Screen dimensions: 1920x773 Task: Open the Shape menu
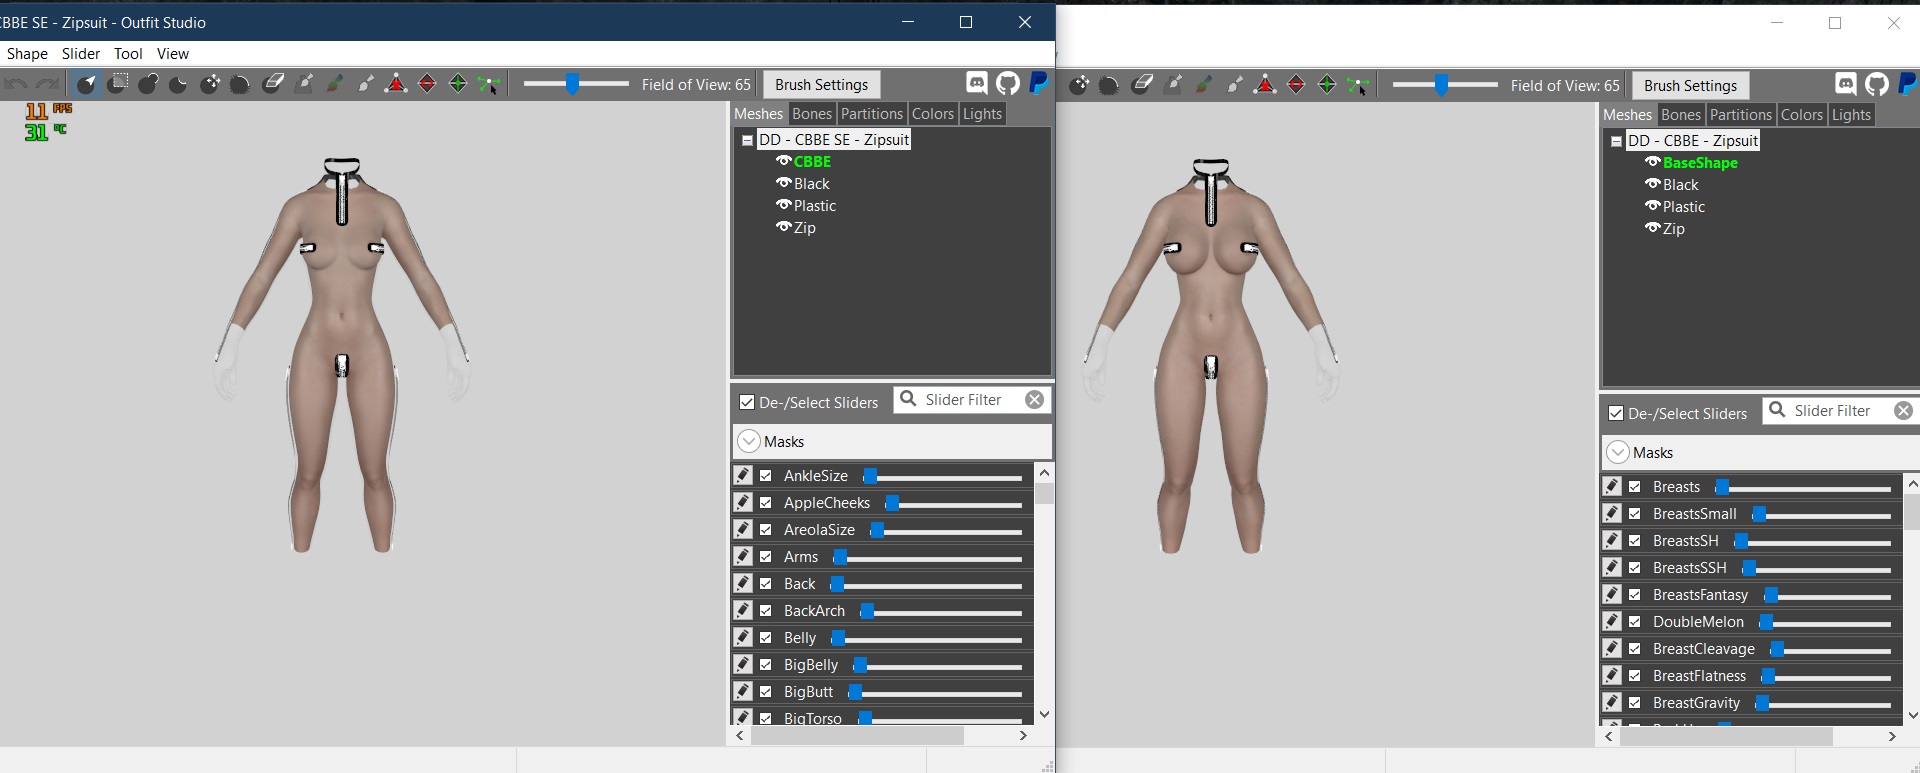(27, 54)
